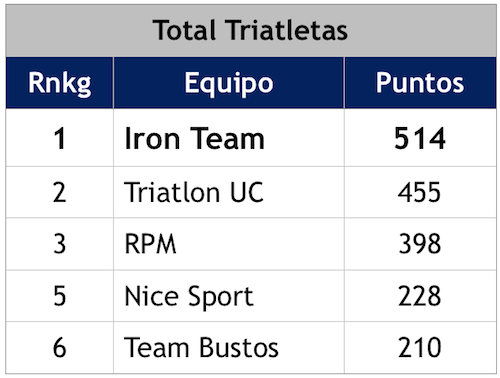Image resolution: width=500 pixels, height=378 pixels.
Task: Click the Total Triatletas title cell
Action: 251,30
